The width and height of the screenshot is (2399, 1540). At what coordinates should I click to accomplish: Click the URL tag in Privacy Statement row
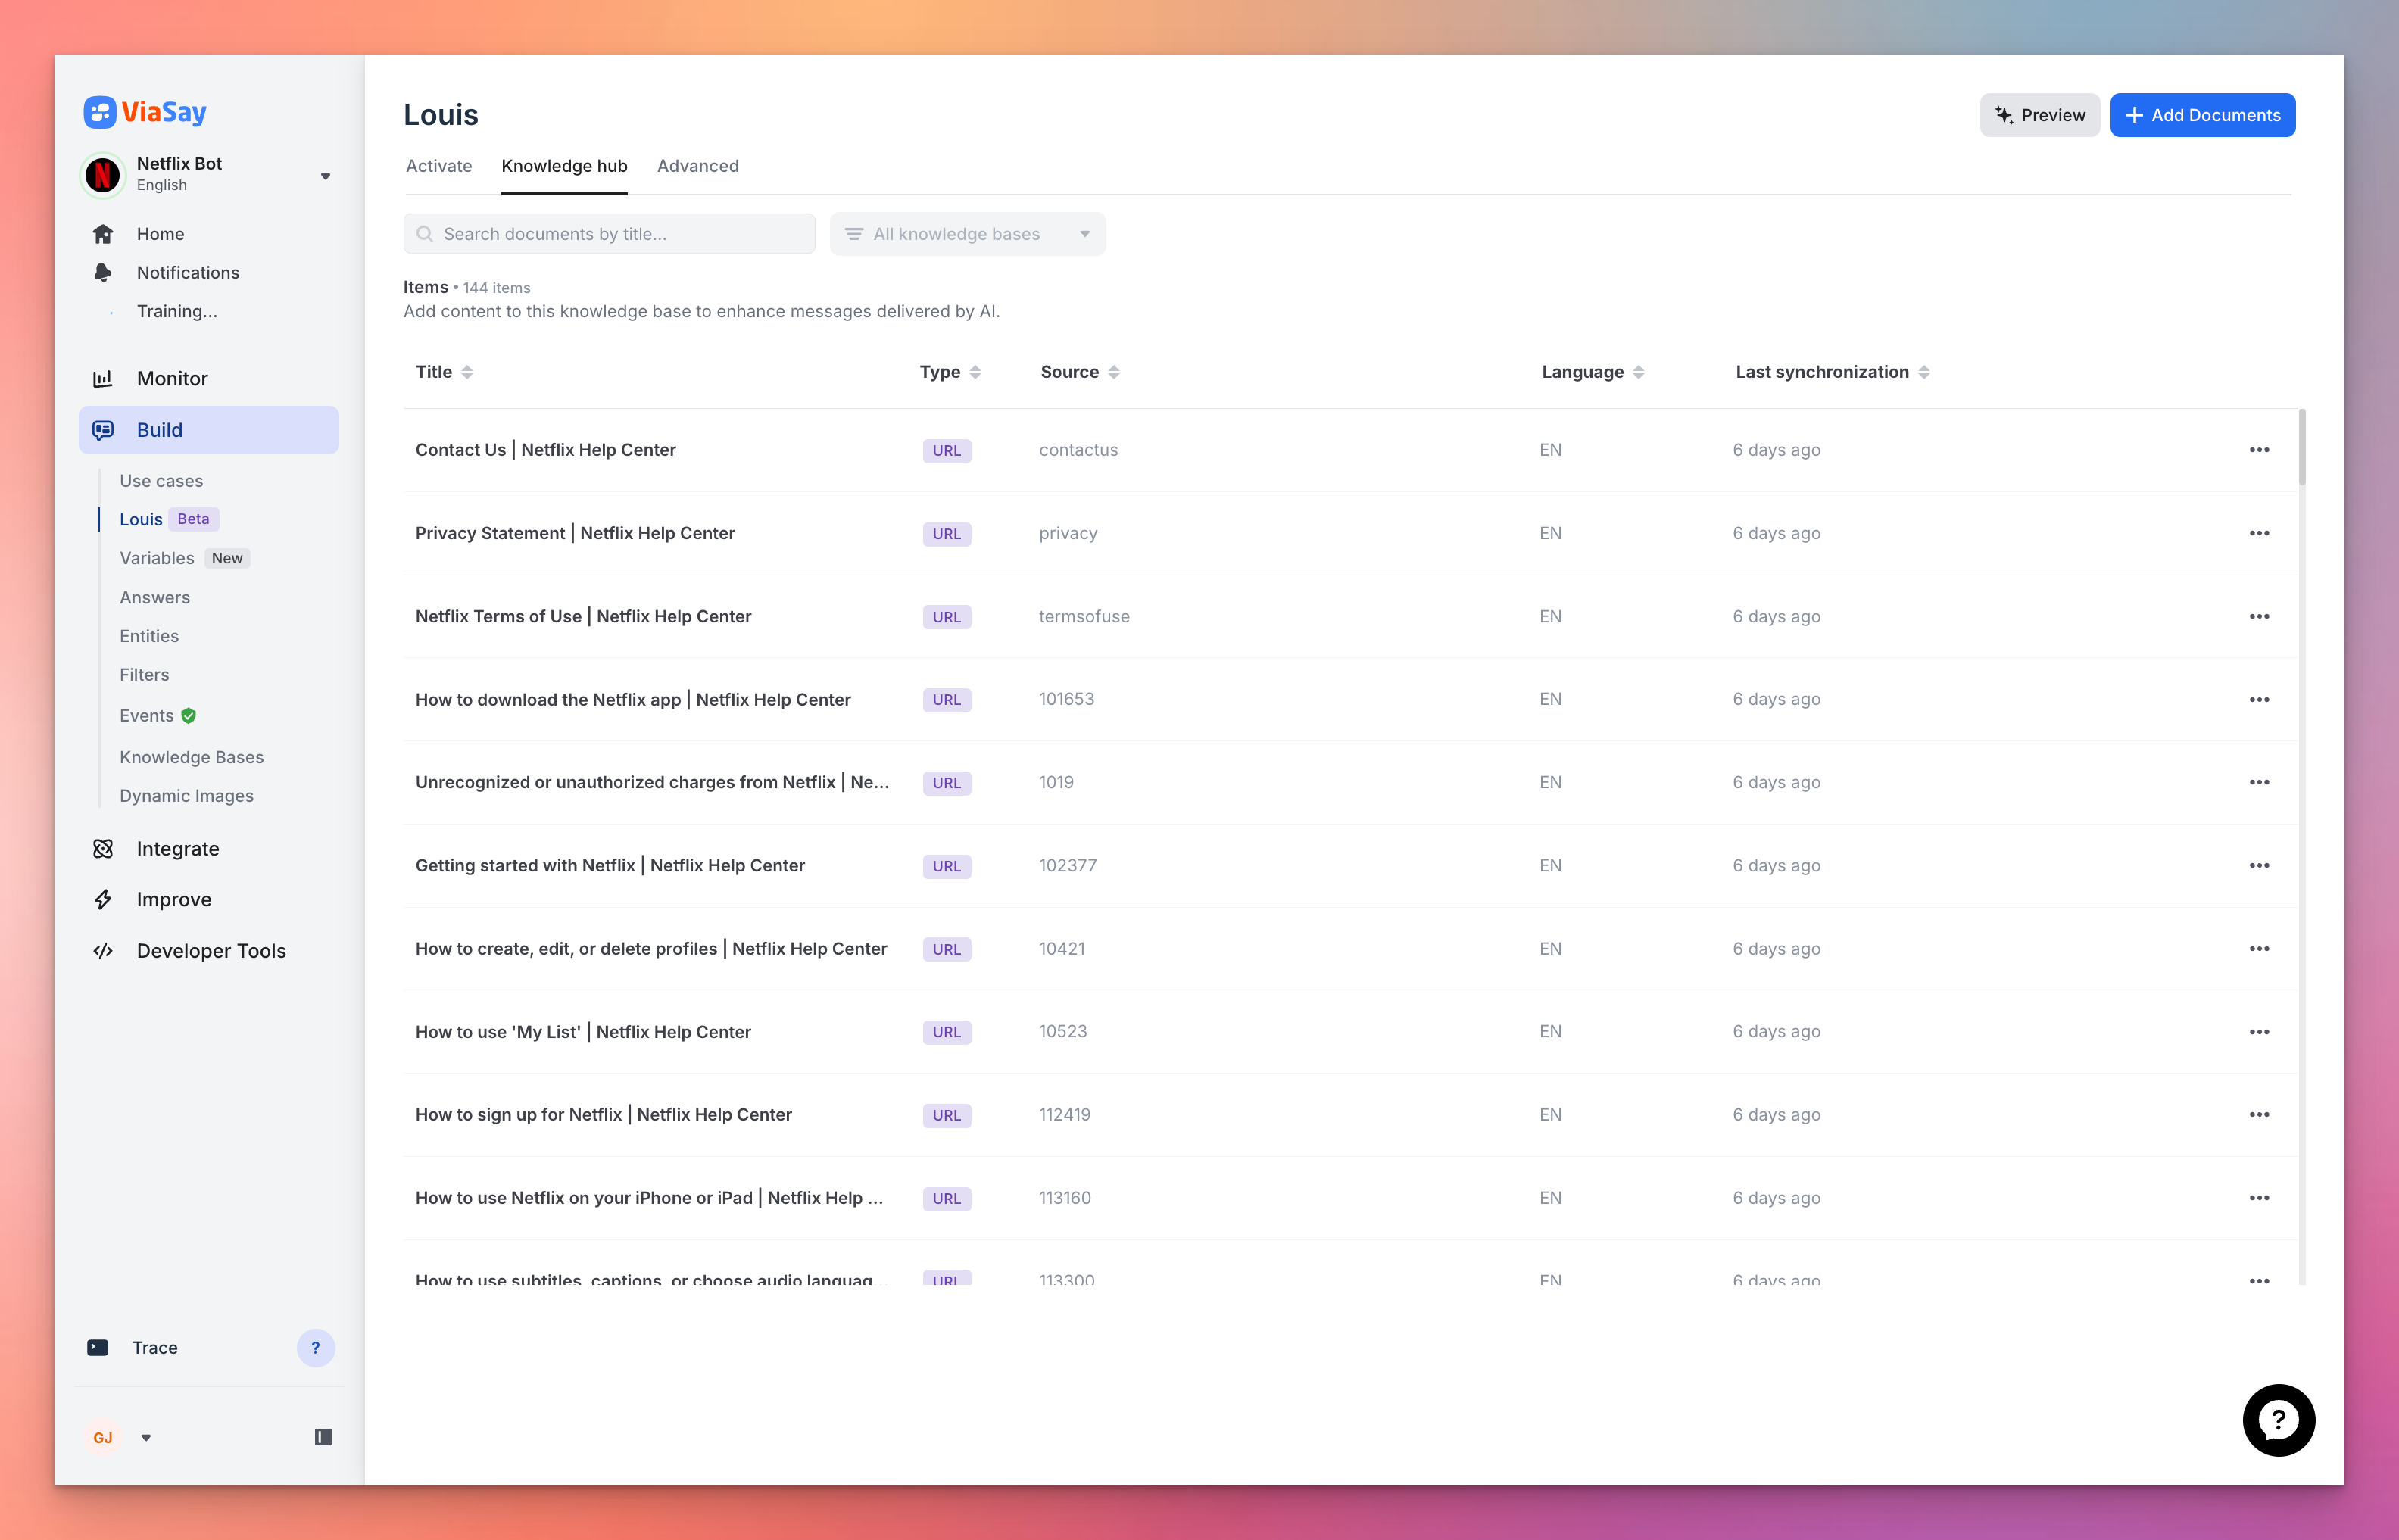946,534
